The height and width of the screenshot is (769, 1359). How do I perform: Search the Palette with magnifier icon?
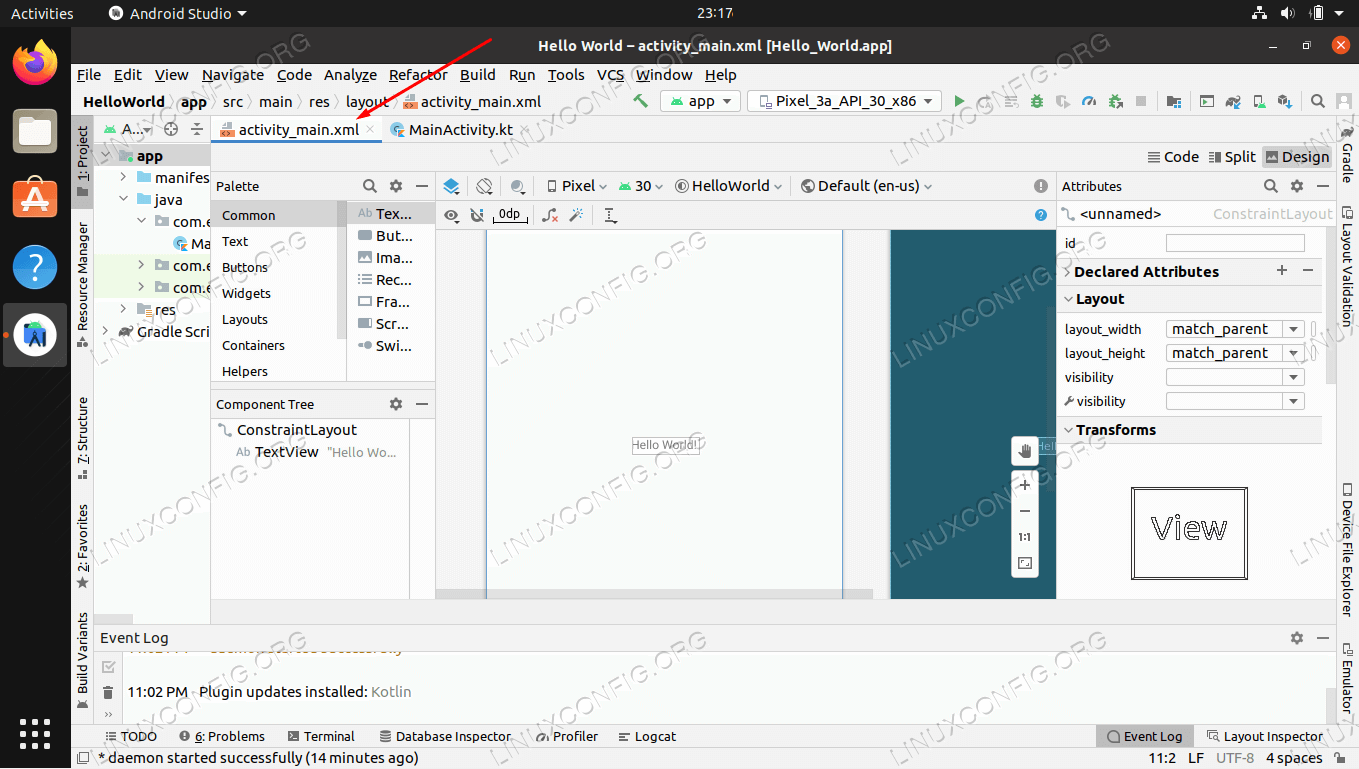click(370, 186)
